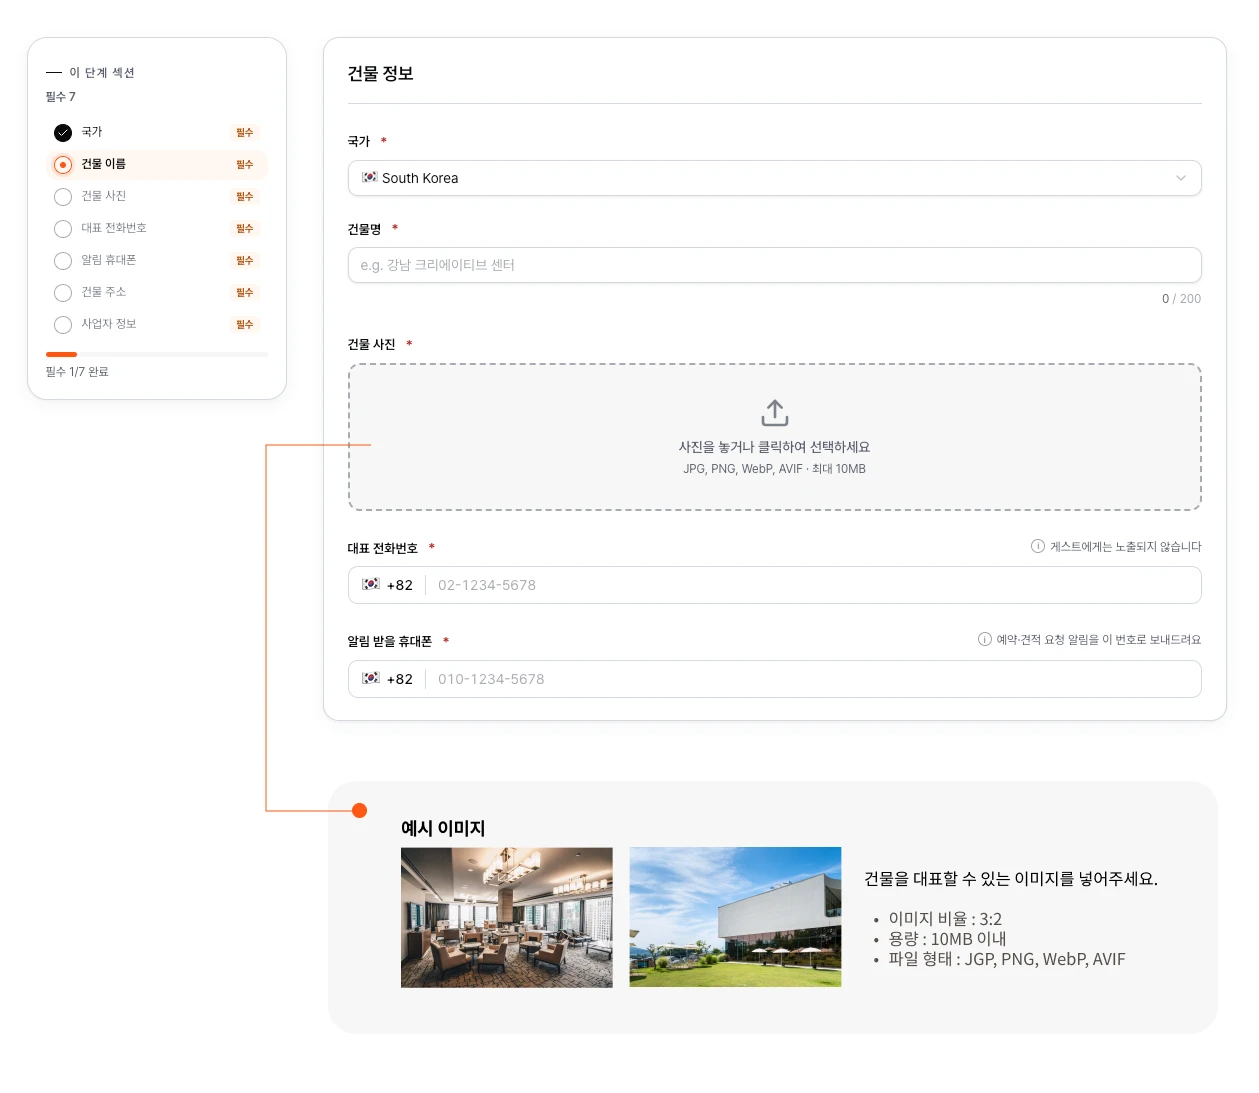
Task: Click the South Korea flag in the country field
Action: [x=370, y=177]
